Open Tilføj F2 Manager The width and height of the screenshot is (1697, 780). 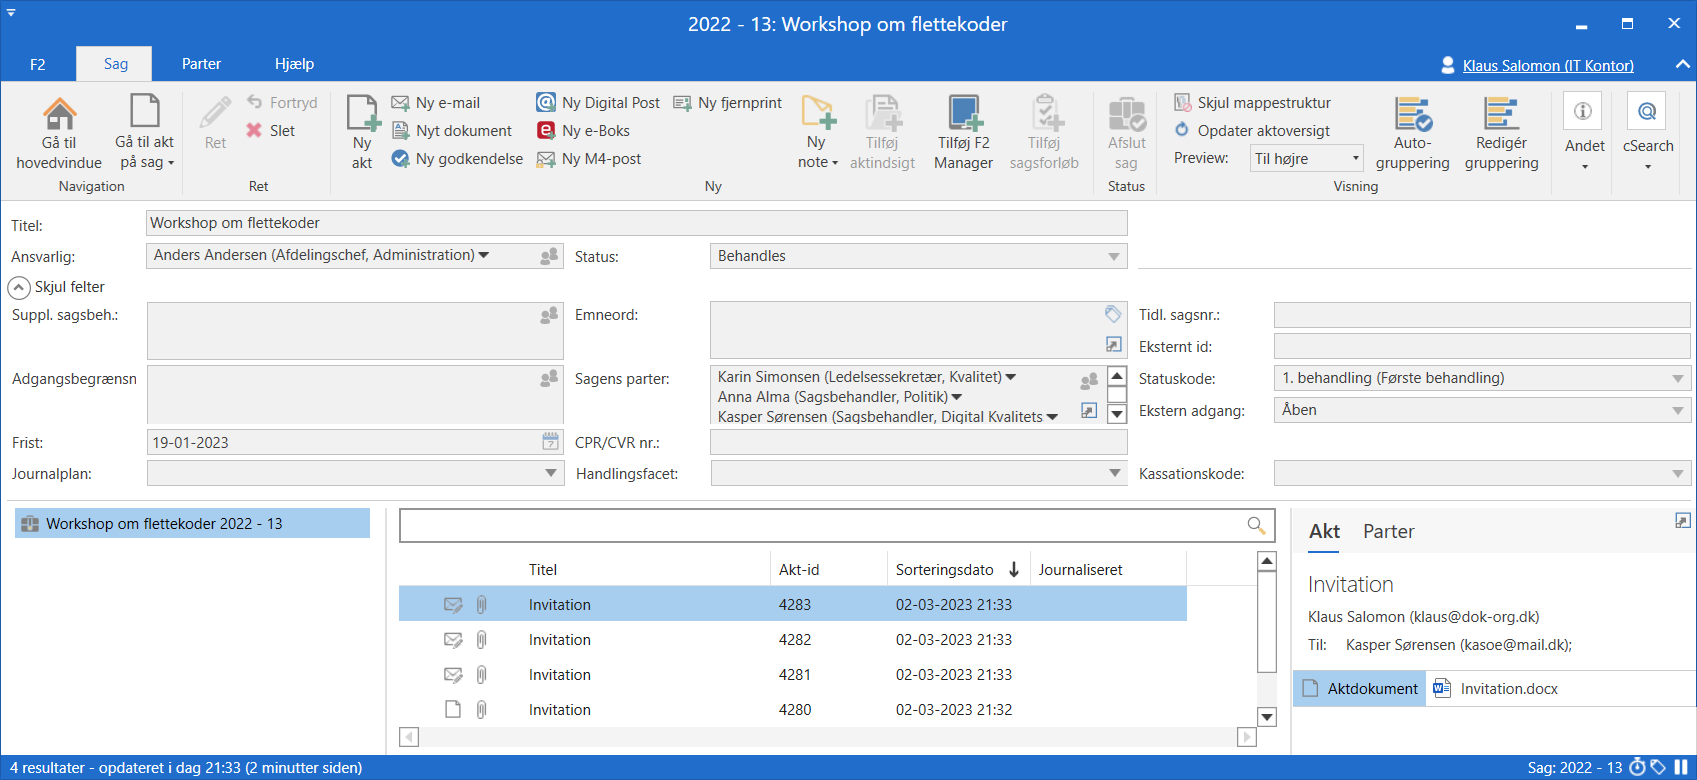click(963, 133)
